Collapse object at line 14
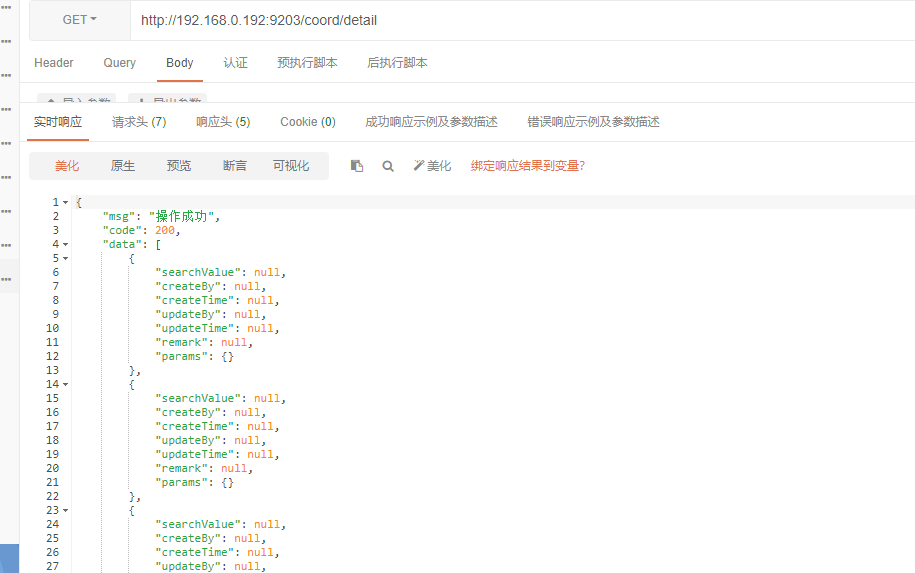 tap(65, 385)
